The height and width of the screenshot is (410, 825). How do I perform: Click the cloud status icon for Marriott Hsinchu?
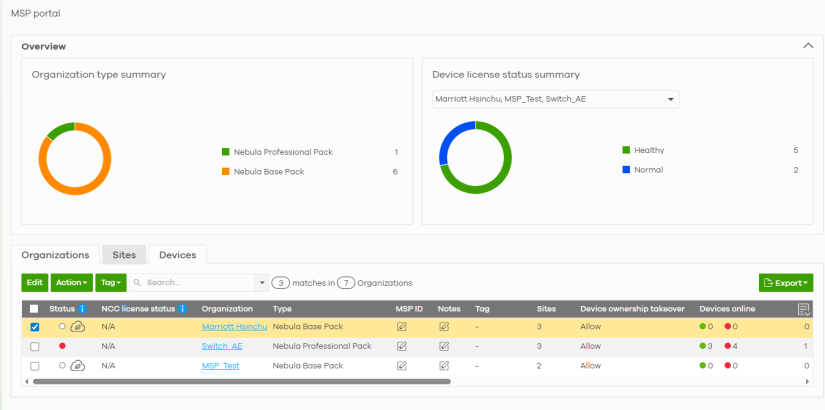coord(78,327)
